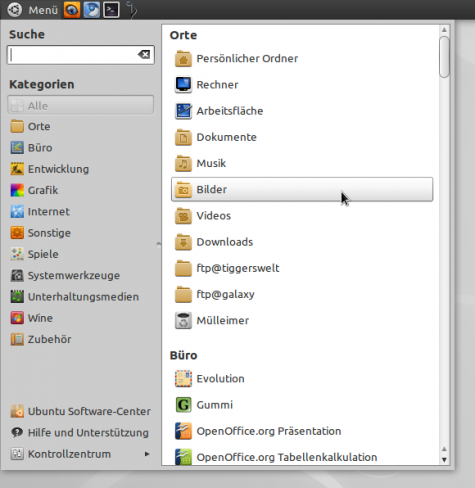Open Dokumente by its label
This screenshot has width=475, height=488.
[x=226, y=137]
